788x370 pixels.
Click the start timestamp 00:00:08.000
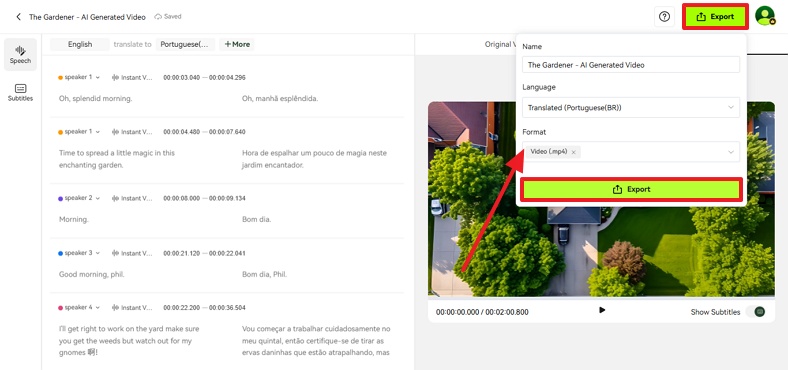[181, 198]
